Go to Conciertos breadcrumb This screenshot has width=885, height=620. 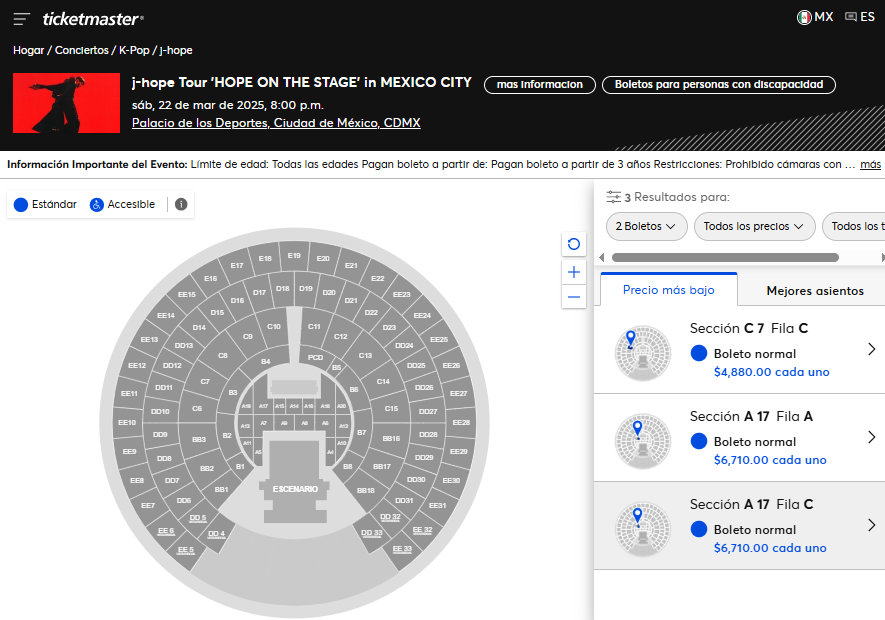coord(81,50)
